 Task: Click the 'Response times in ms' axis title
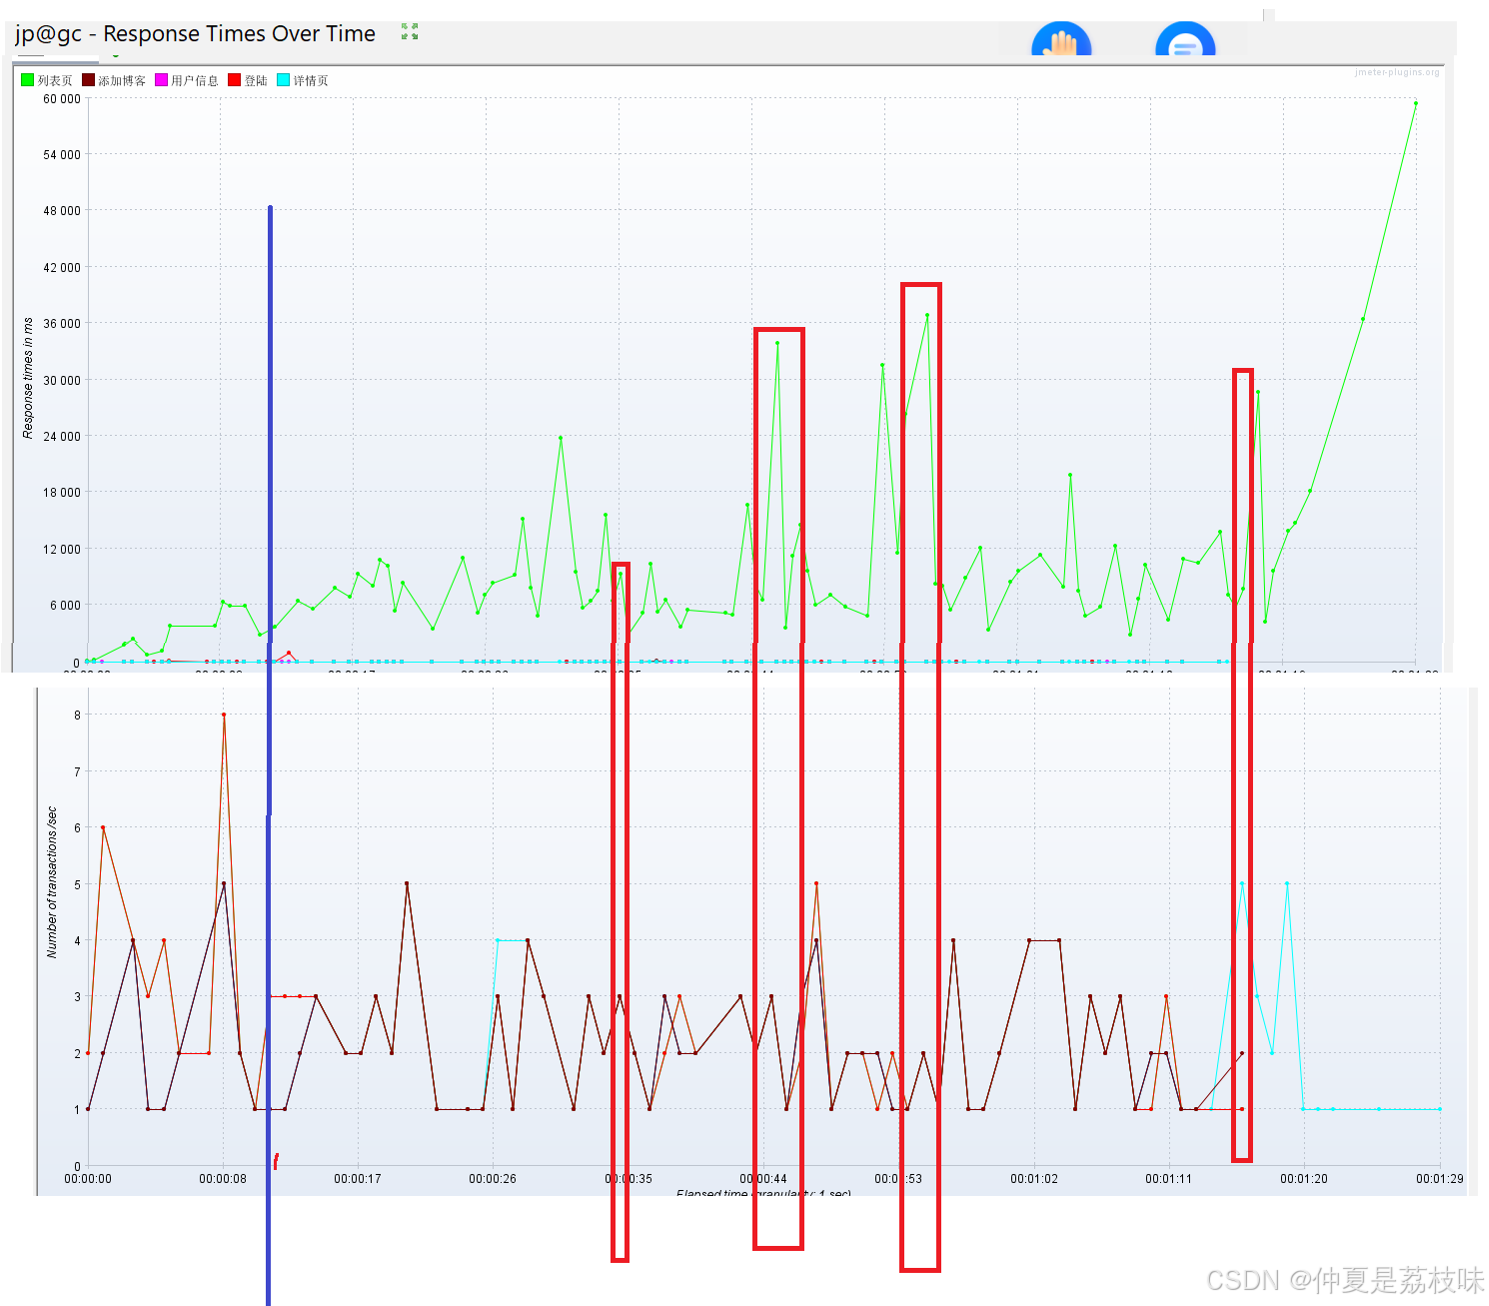click(x=28, y=379)
